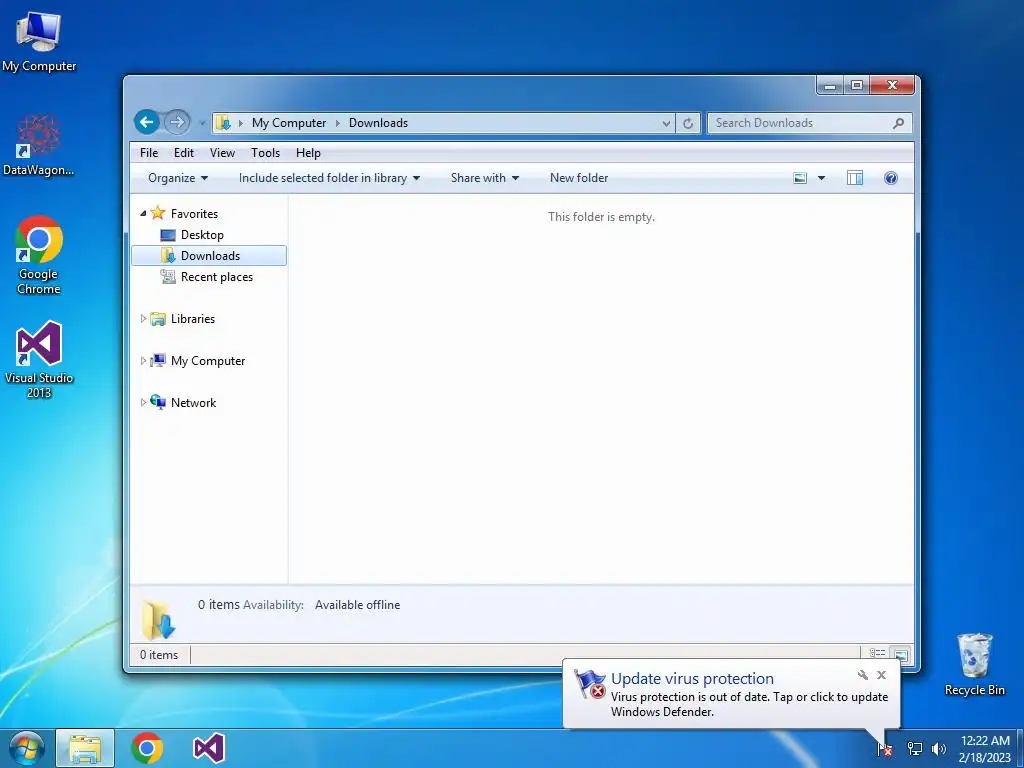1024x768 pixels.
Task: Select Recent places under Favorites
Action: (216, 277)
